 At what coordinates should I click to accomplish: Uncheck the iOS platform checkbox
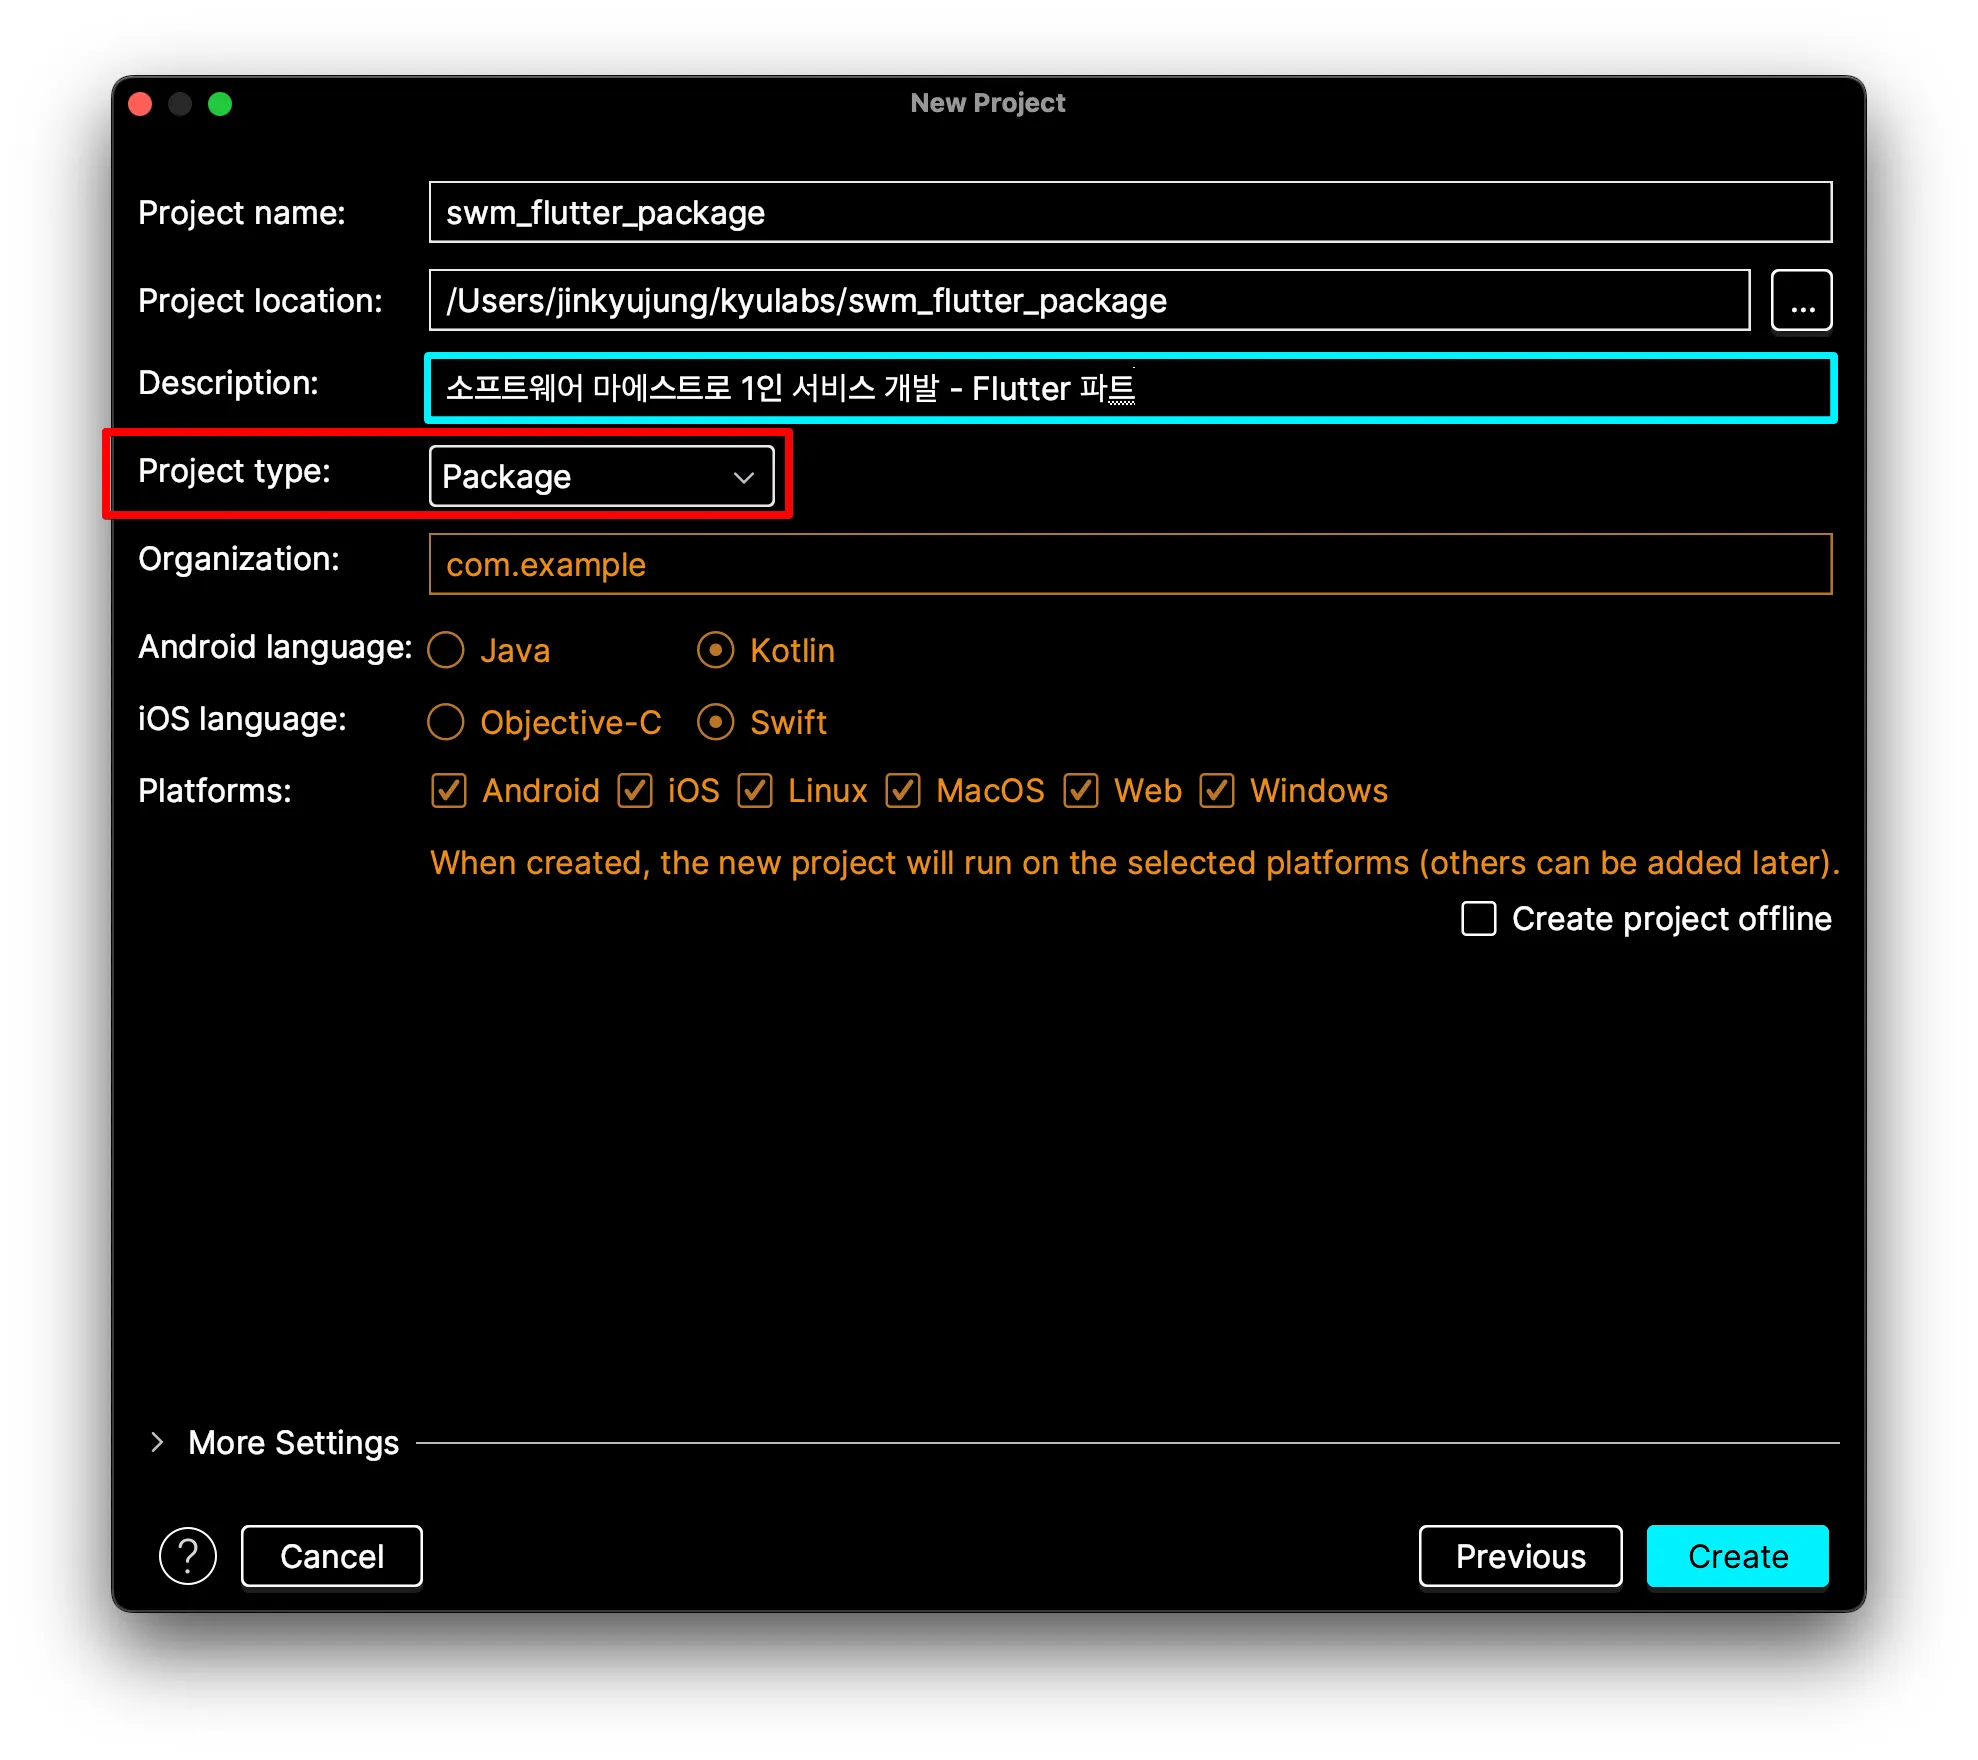[x=635, y=790]
